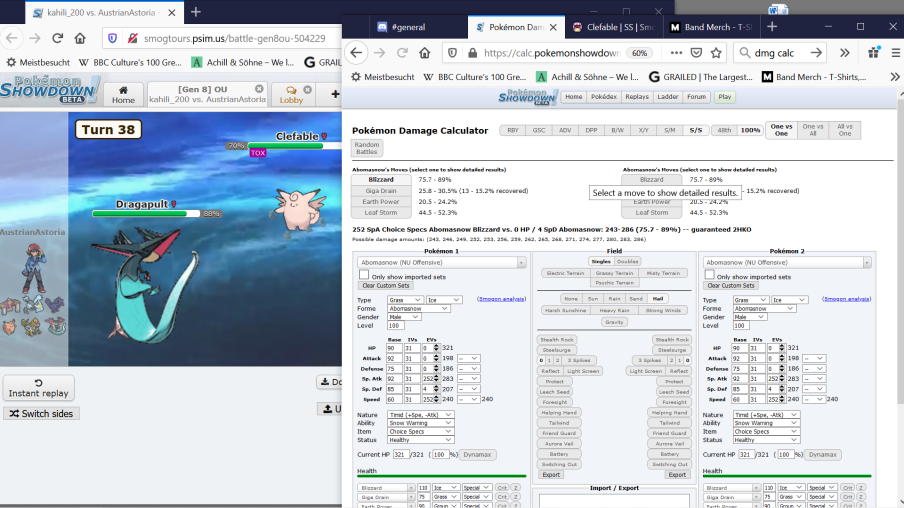Image resolution: width=904 pixels, height=508 pixels.
Task: Open Pokémon 2 Status dropdown
Action: coord(766,439)
